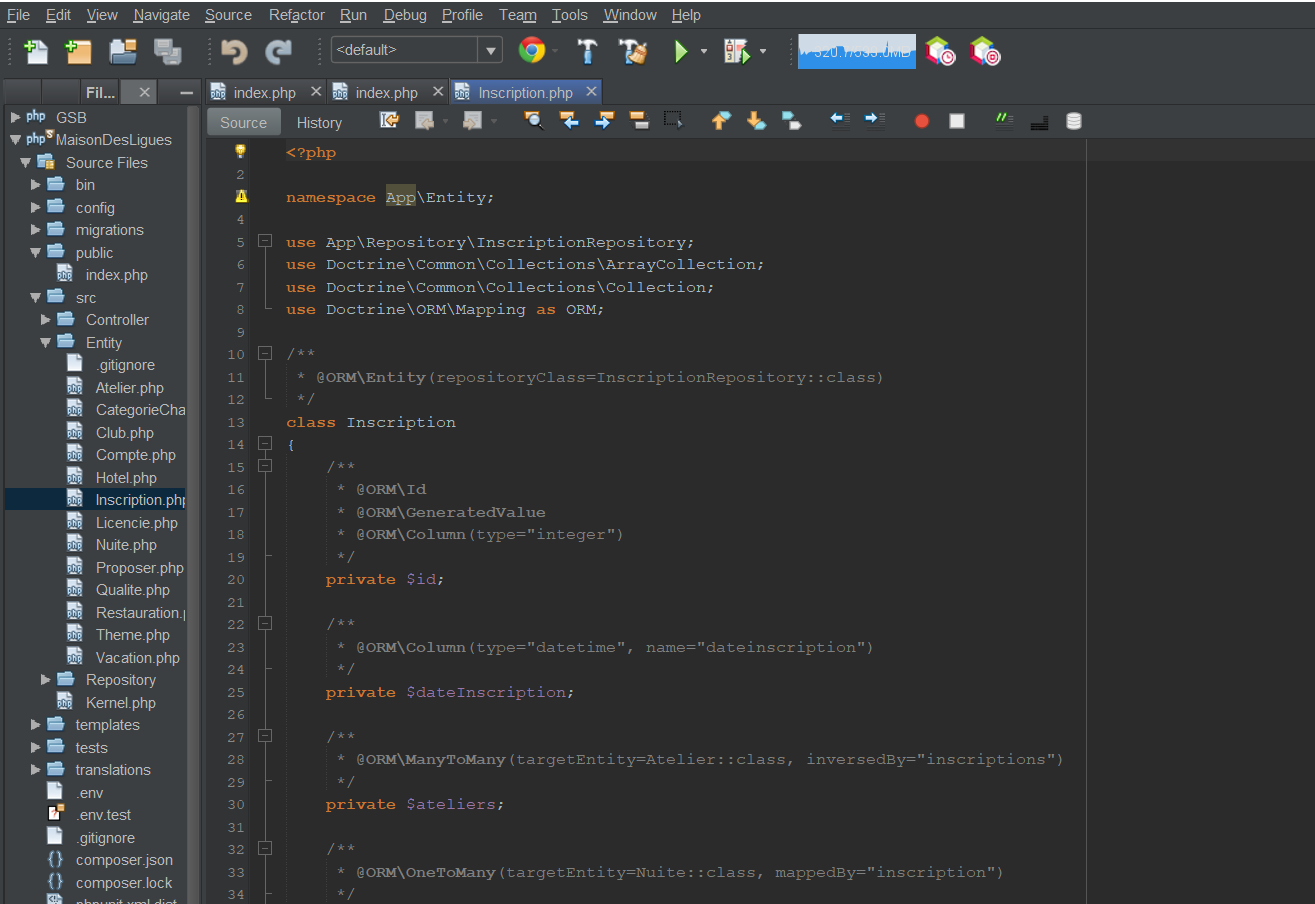
Task: Open the Window menu
Action: pyautogui.click(x=630, y=15)
